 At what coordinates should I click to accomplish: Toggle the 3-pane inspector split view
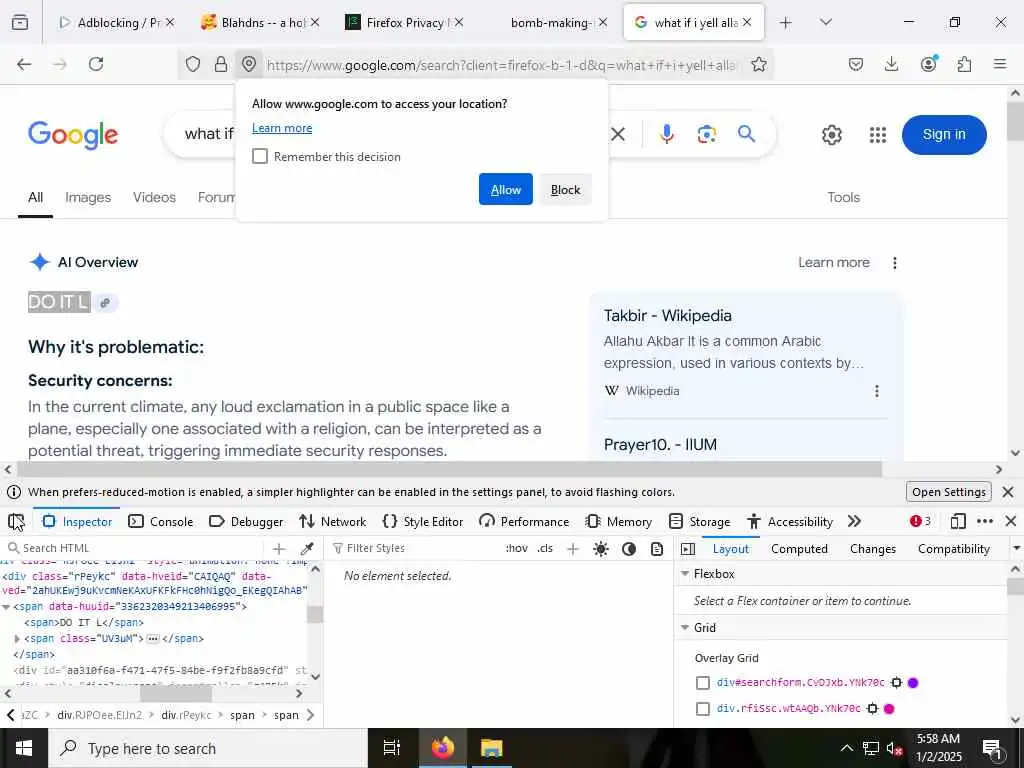coord(688,549)
